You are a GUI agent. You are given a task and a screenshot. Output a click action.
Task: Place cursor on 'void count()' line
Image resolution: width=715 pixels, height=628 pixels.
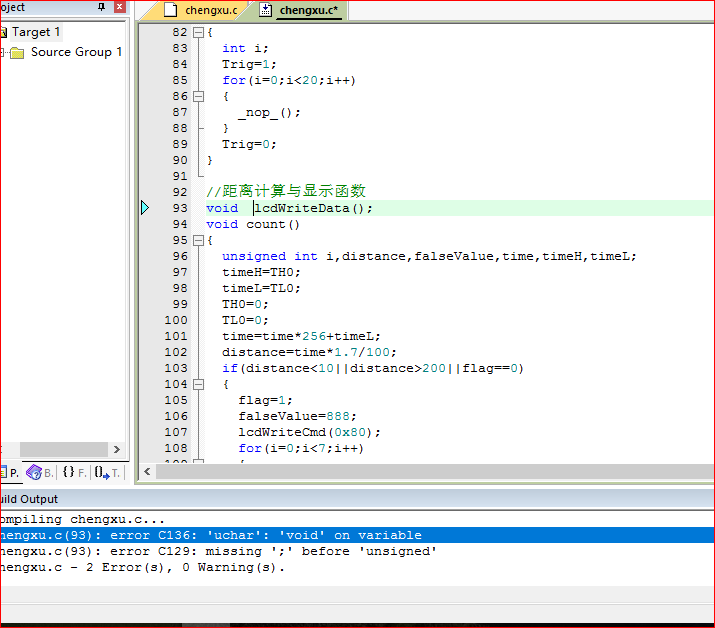click(253, 224)
